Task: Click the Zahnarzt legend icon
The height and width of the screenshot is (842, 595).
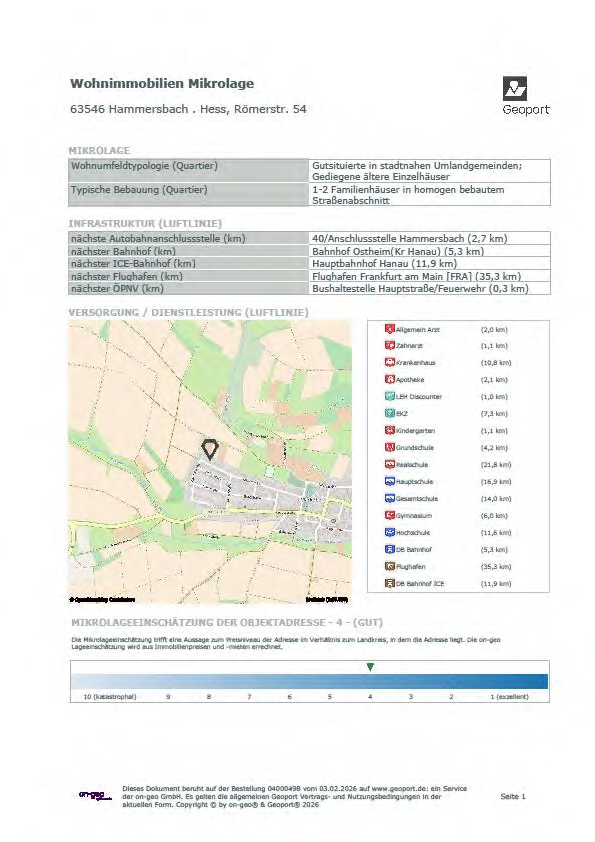Action: point(390,345)
